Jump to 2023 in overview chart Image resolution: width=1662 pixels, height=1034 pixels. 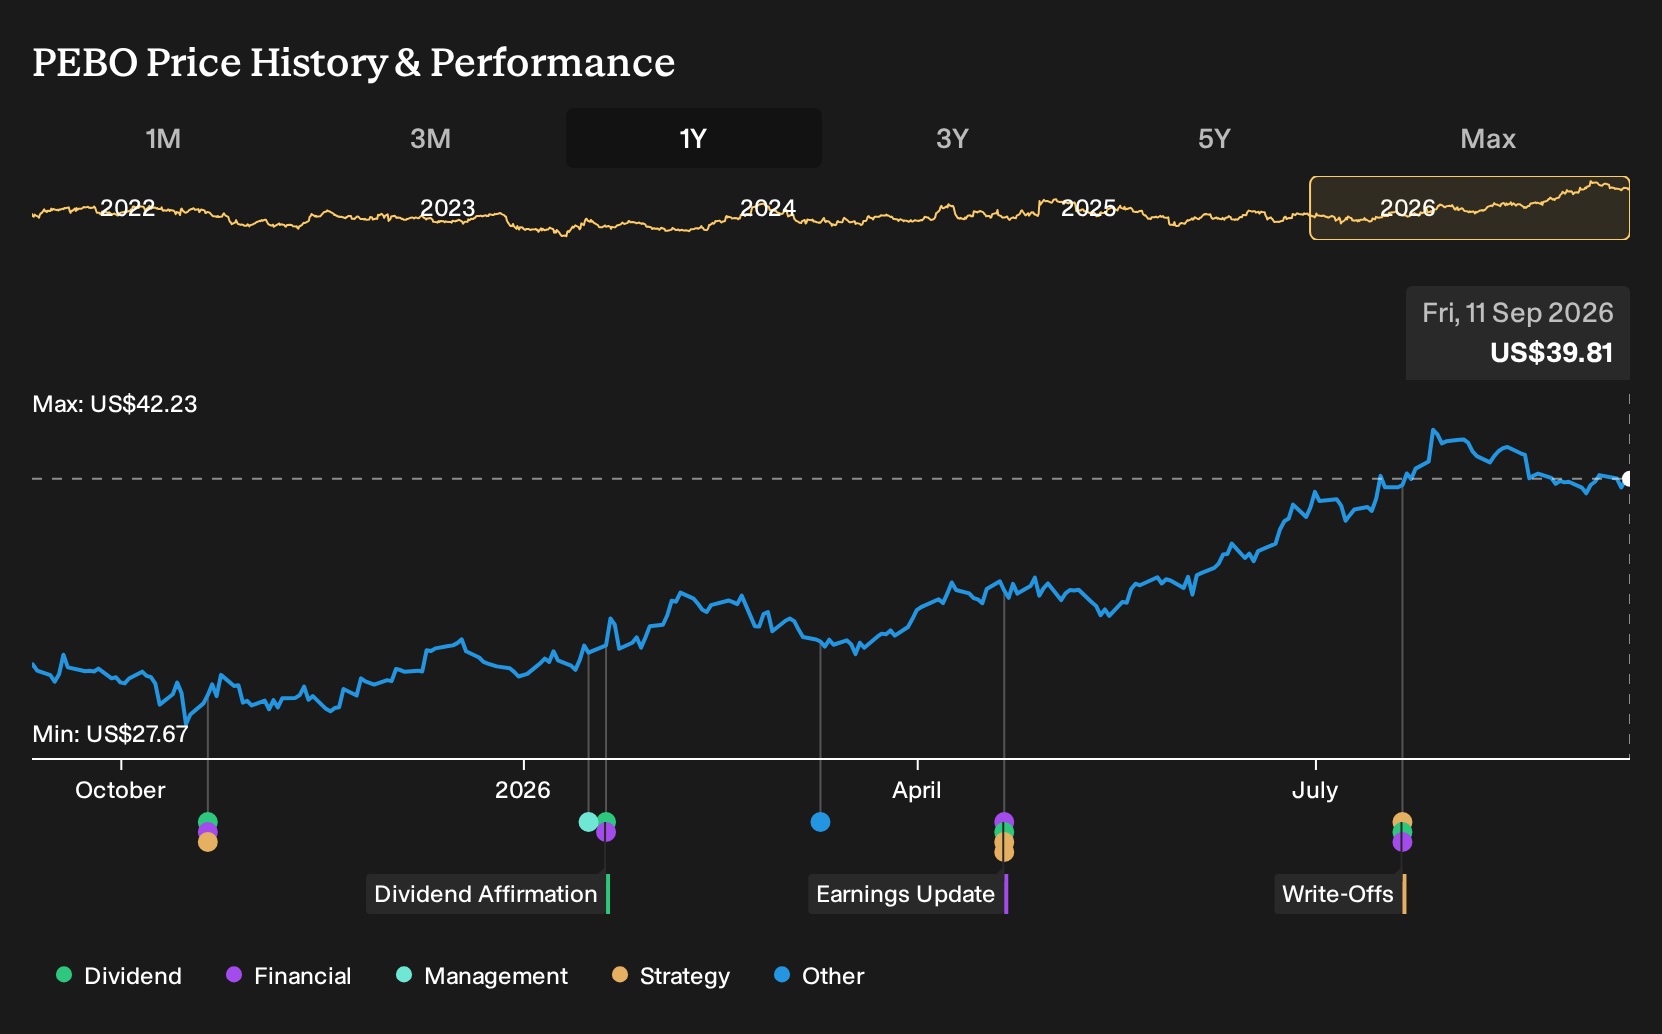point(447,208)
